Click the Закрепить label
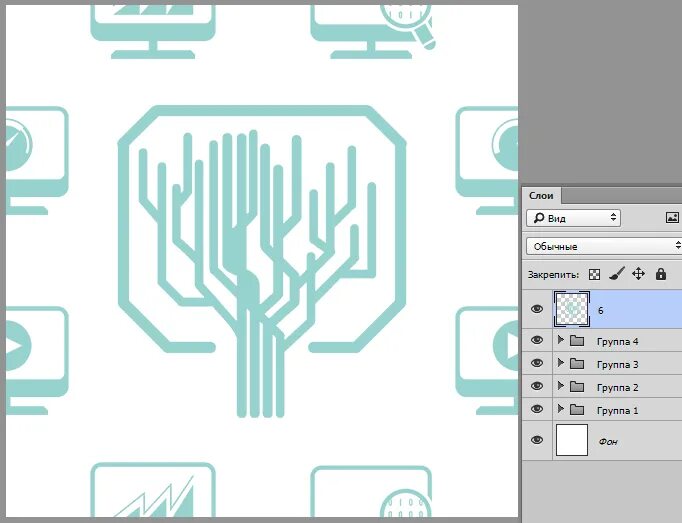682x523 pixels. point(554,275)
